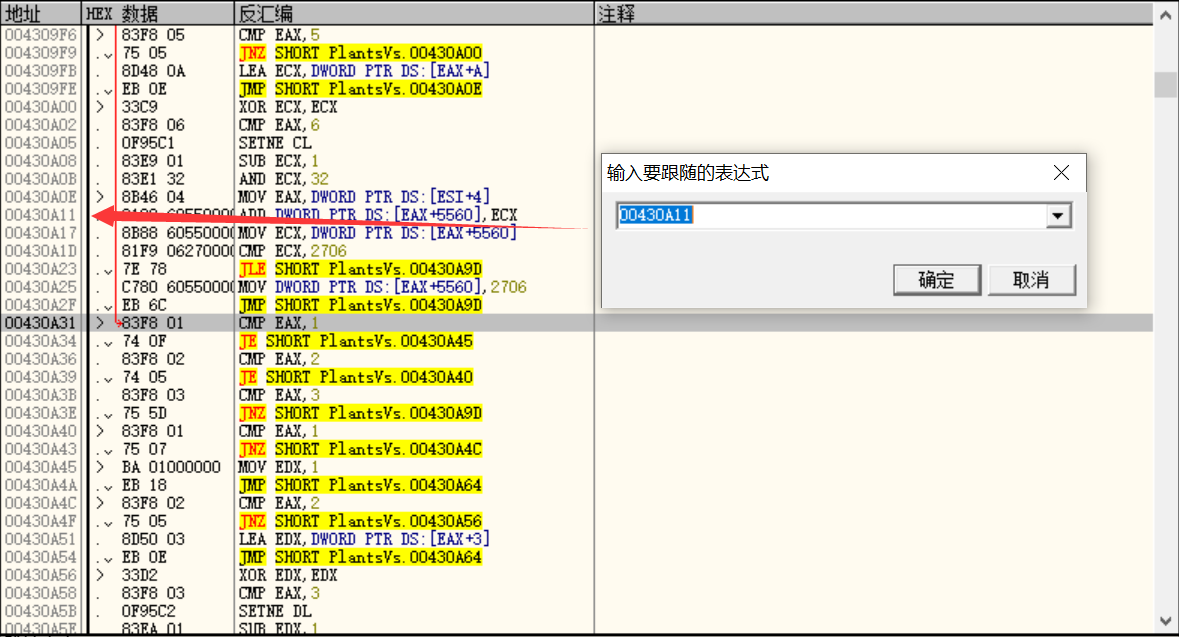Image resolution: width=1179 pixels, height=637 pixels.
Task: Click hex bytes 0F95C2
Action: (148, 612)
